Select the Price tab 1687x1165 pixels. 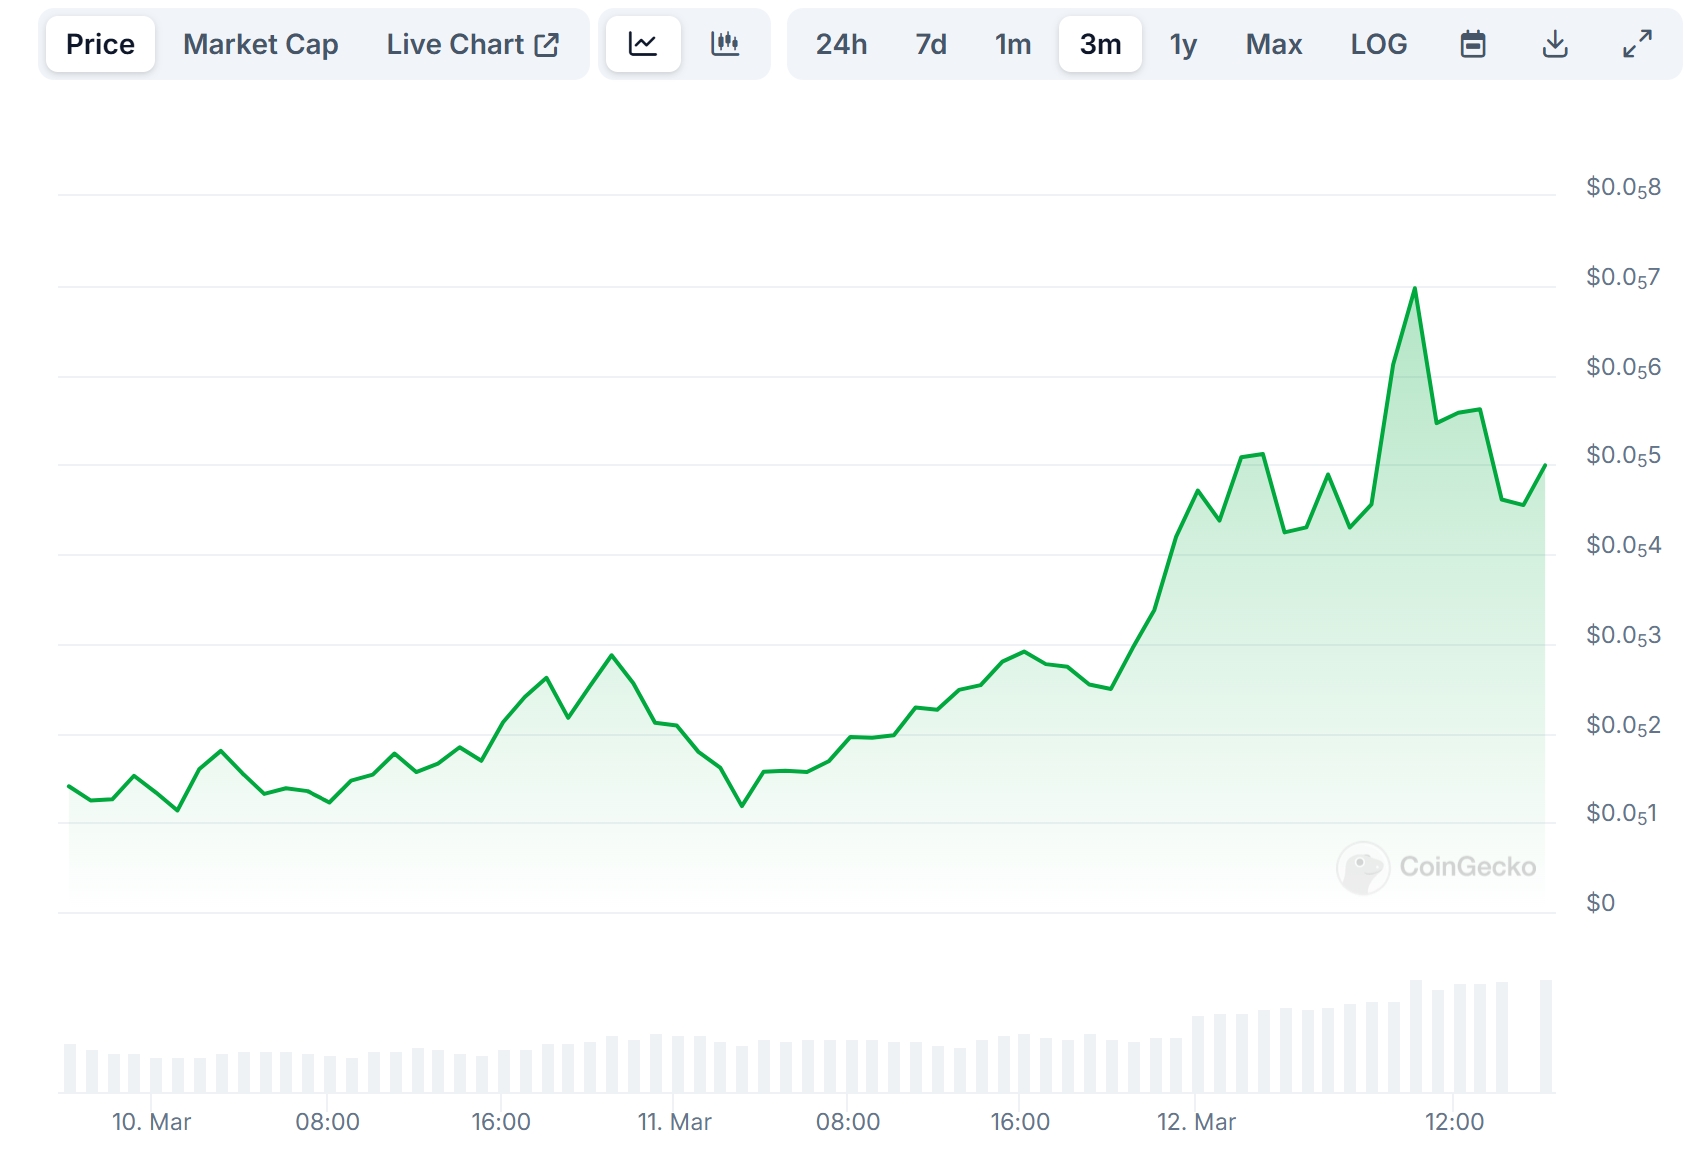[100, 44]
